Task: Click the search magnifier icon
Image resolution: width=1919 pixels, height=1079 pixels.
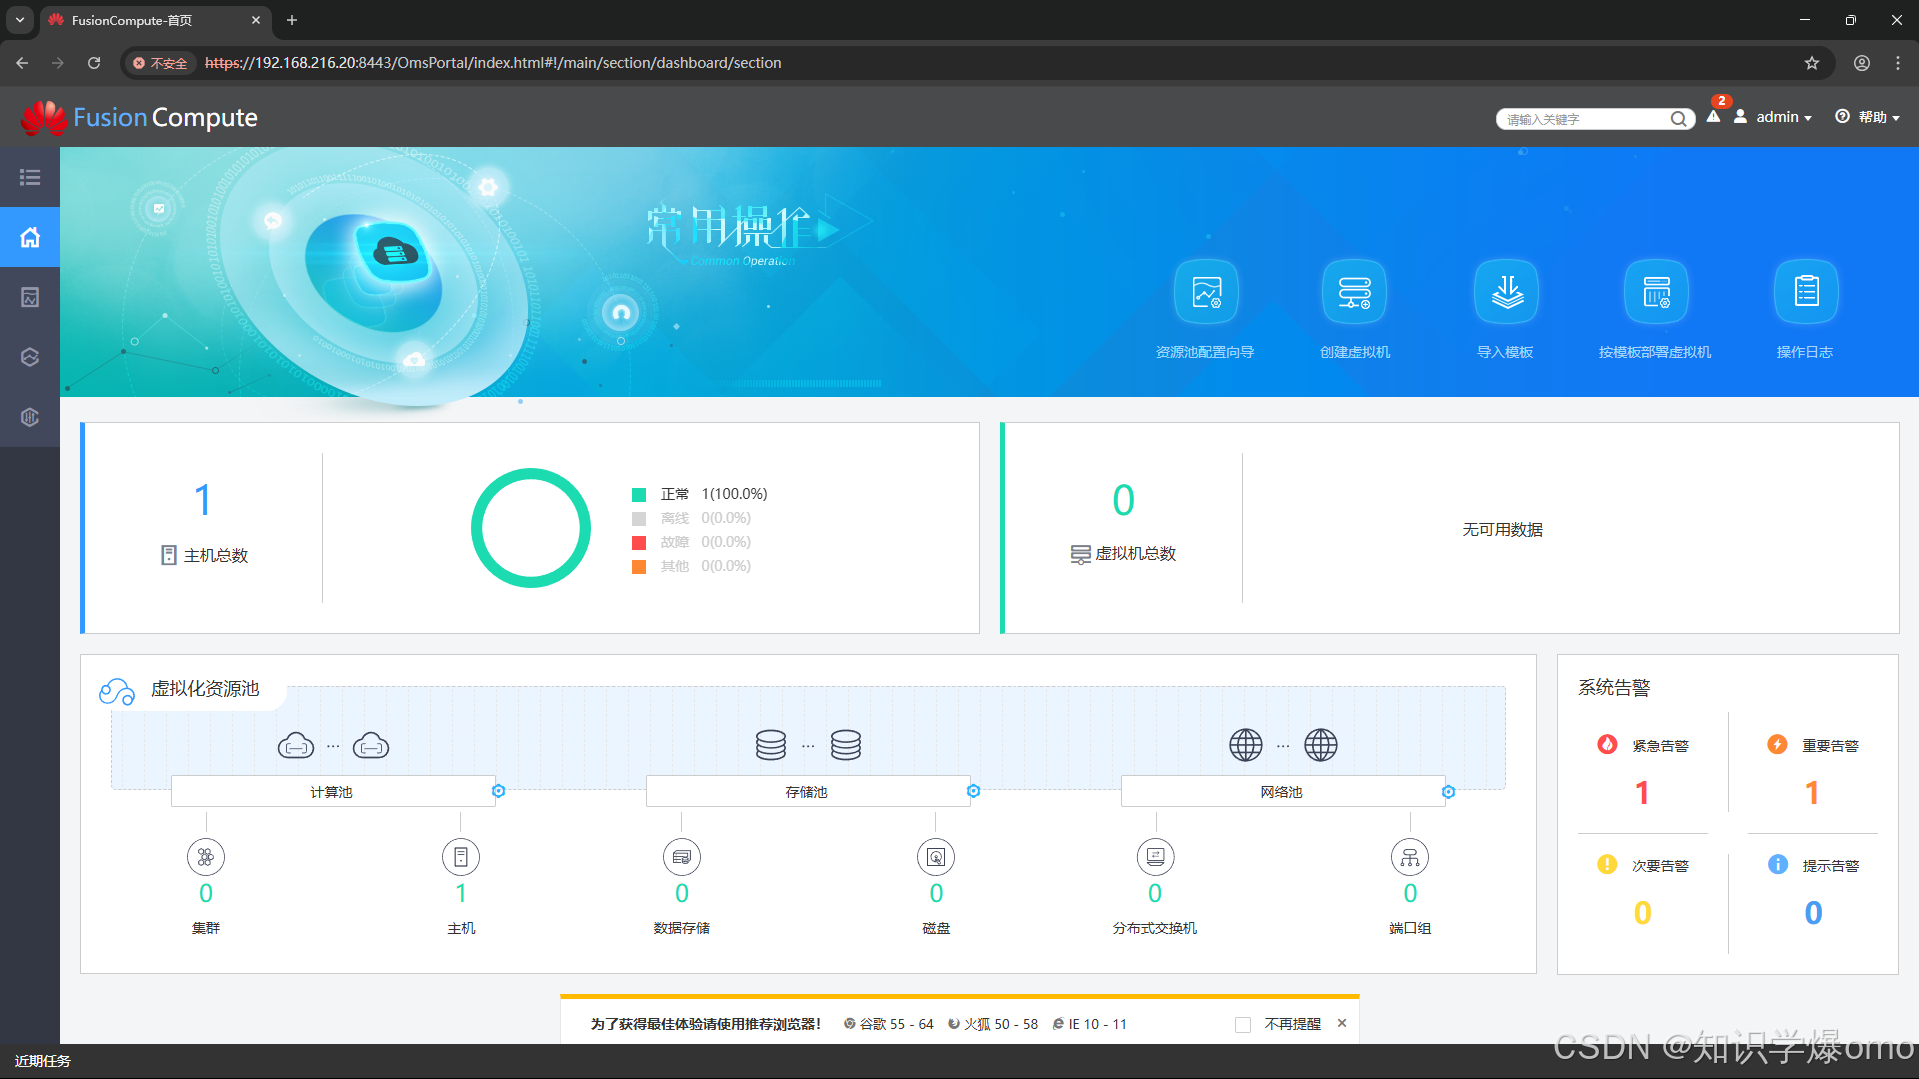Action: click(1678, 119)
